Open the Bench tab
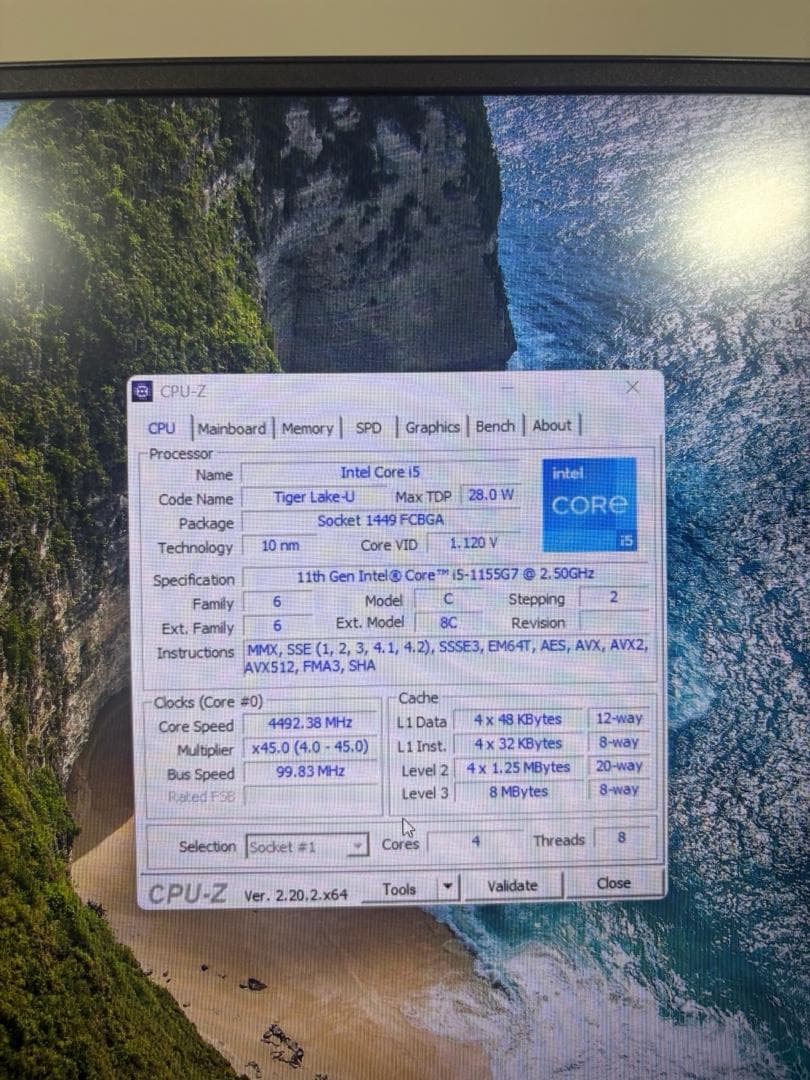Screen dimensions: 810x1080 [495, 426]
